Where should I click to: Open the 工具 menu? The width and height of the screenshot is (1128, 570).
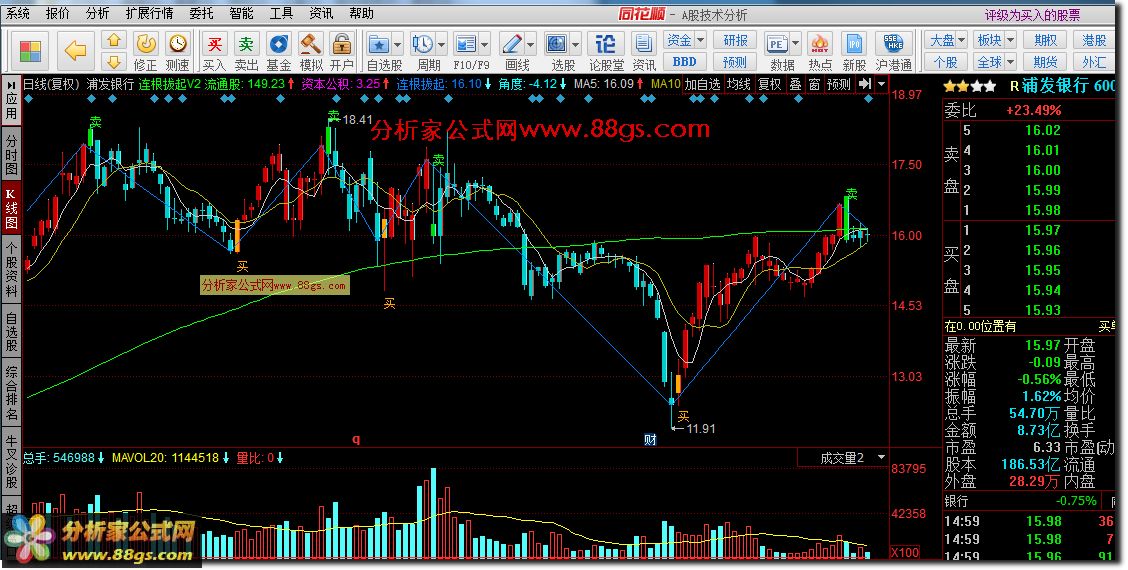pos(281,13)
